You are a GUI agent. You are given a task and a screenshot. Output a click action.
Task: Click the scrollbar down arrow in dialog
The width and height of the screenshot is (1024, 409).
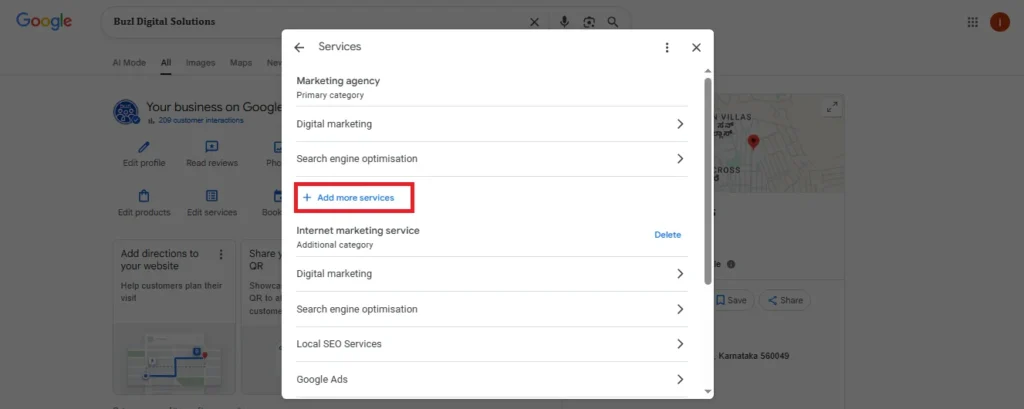click(x=708, y=391)
